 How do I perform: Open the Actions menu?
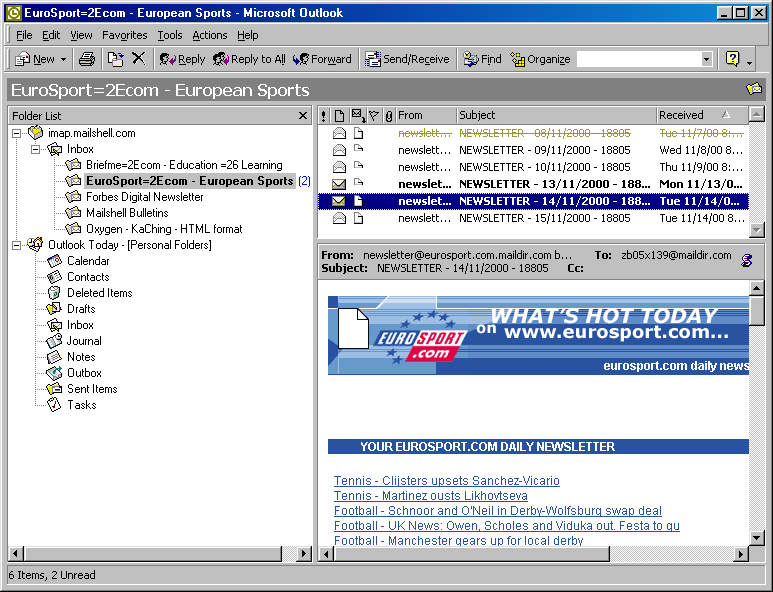coord(210,35)
